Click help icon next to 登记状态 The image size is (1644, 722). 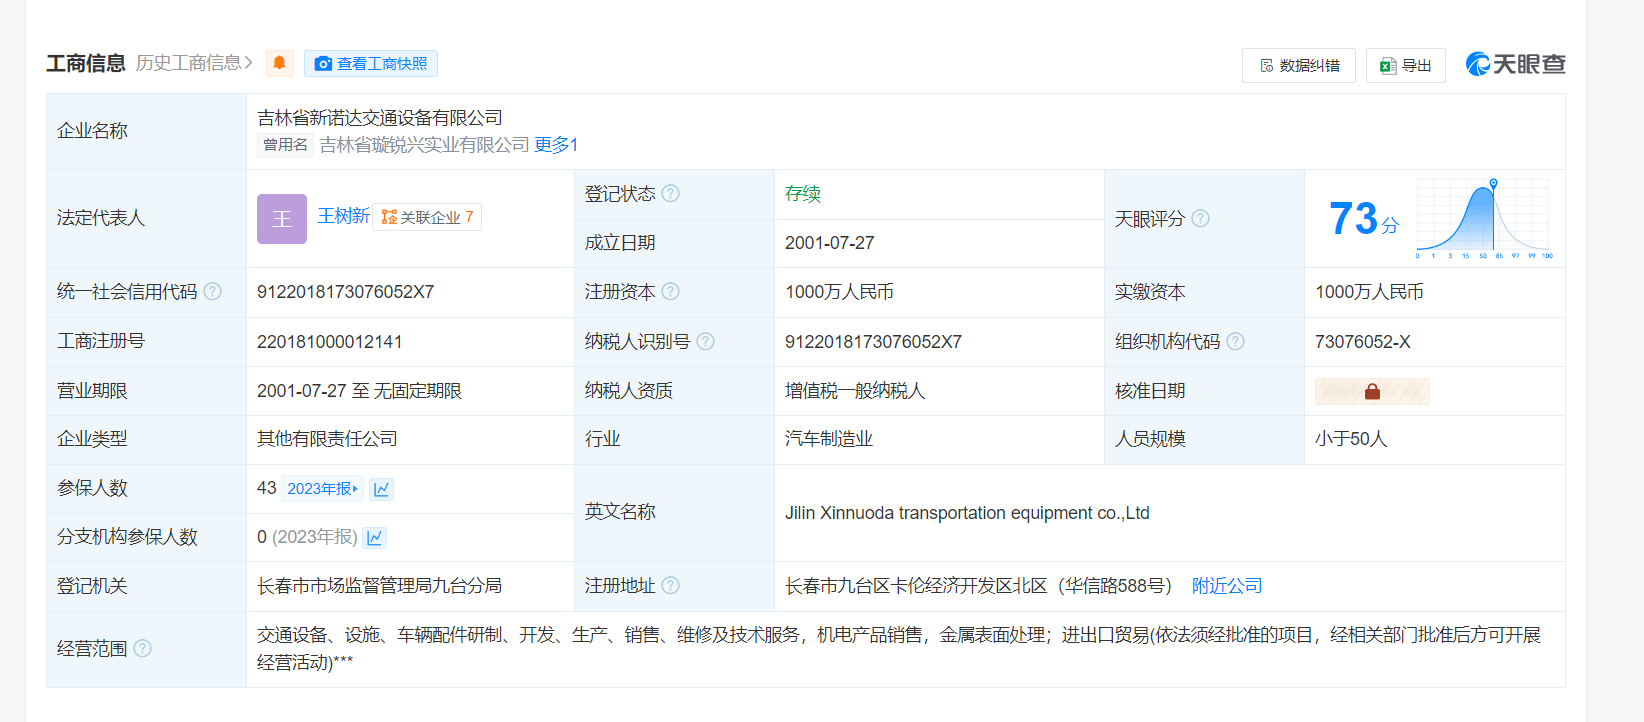[671, 193]
